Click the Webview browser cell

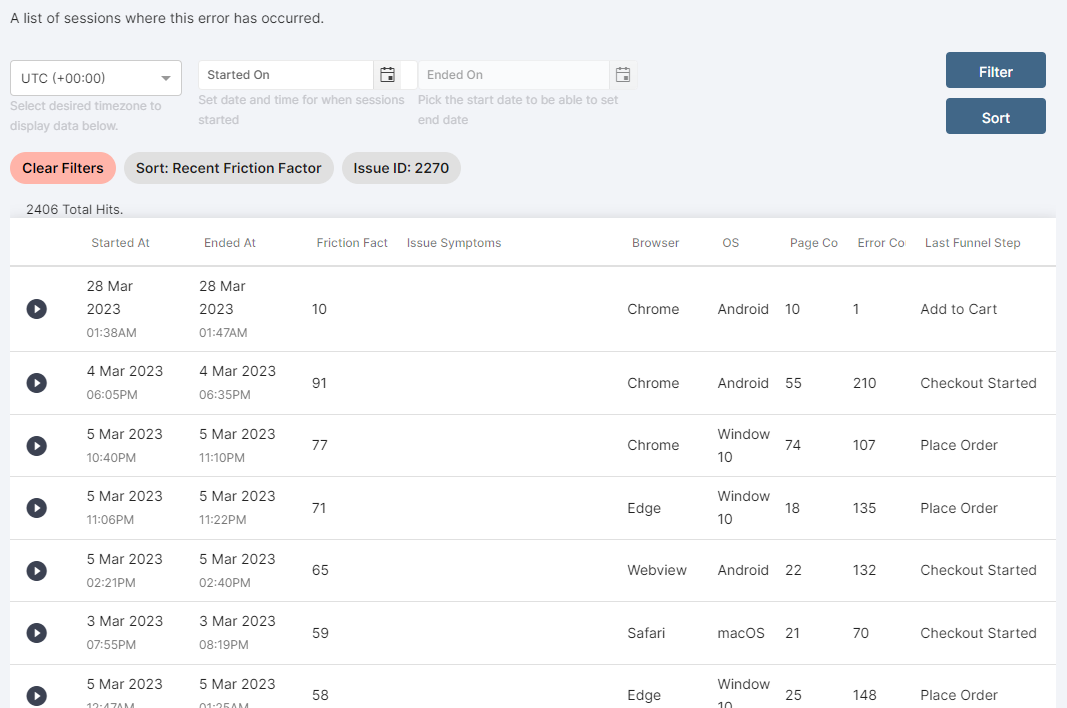(657, 570)
